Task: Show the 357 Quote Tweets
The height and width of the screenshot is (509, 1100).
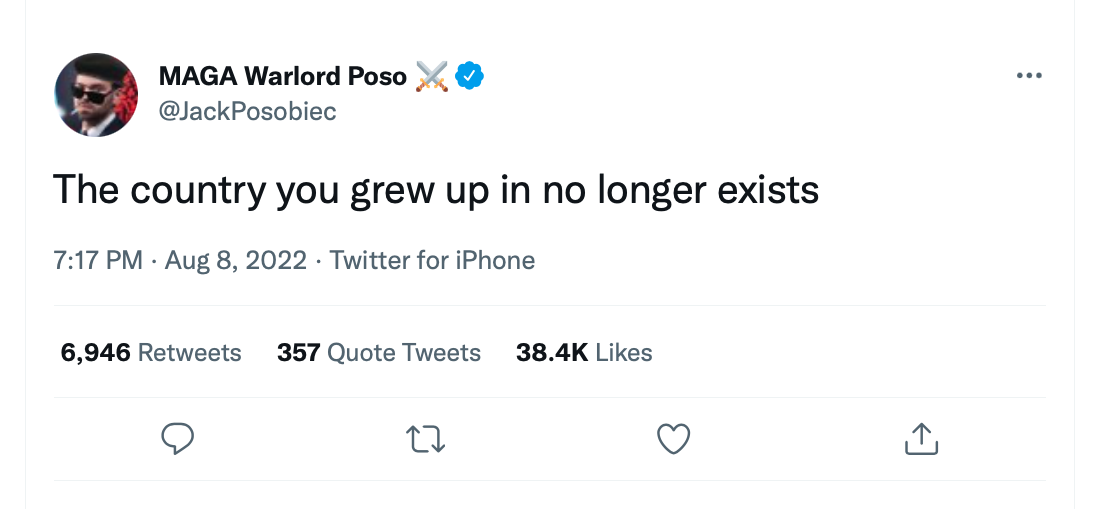Action: coord(379,353)
